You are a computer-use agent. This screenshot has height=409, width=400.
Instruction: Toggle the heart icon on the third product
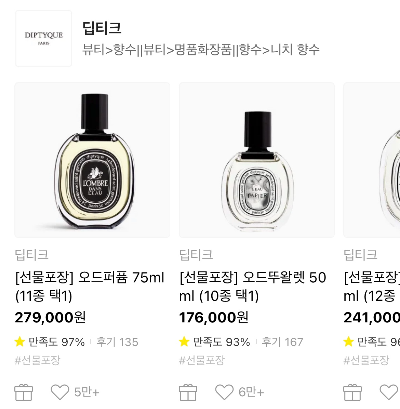[x=390, y=392]
